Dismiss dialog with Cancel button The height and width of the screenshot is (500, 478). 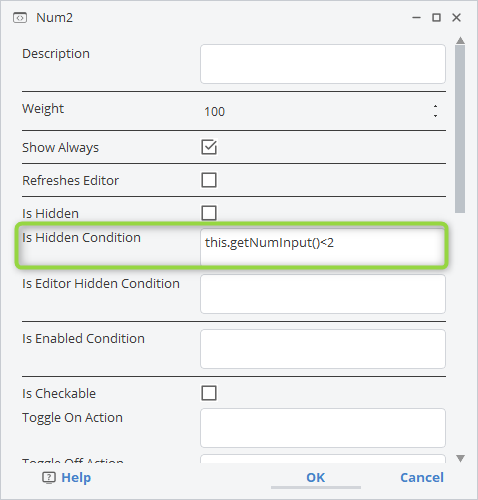click(422, 477)
